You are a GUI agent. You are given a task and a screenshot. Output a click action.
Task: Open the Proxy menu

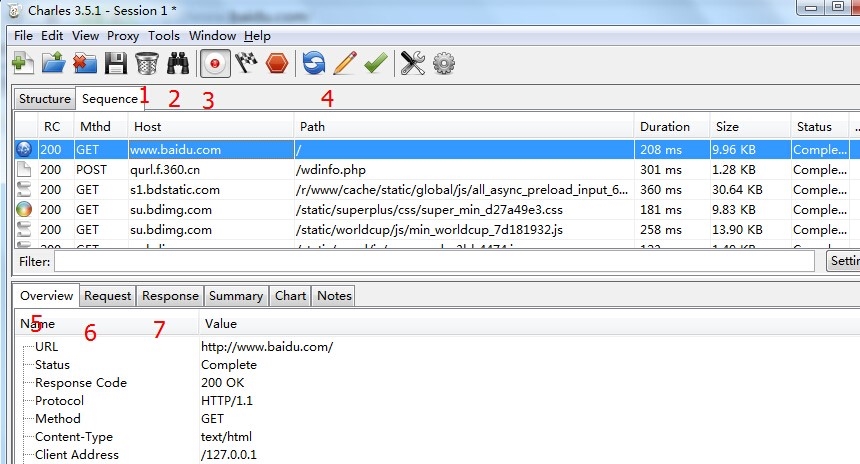click(123, 36)
